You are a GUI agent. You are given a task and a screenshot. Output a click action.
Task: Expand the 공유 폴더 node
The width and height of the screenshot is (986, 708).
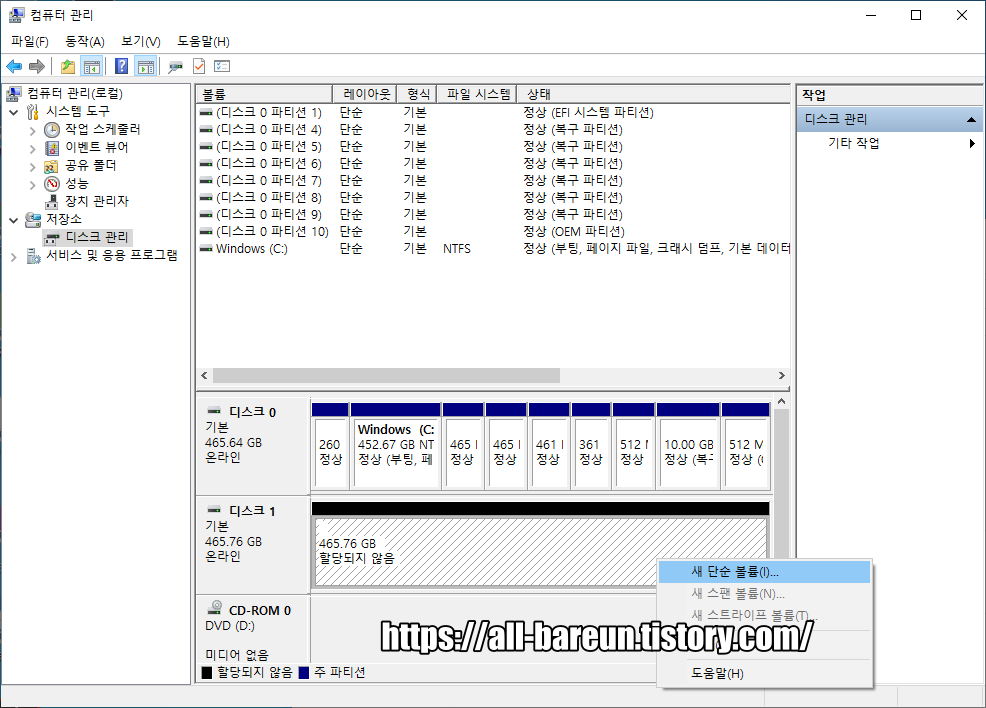[x=33, y=167]
